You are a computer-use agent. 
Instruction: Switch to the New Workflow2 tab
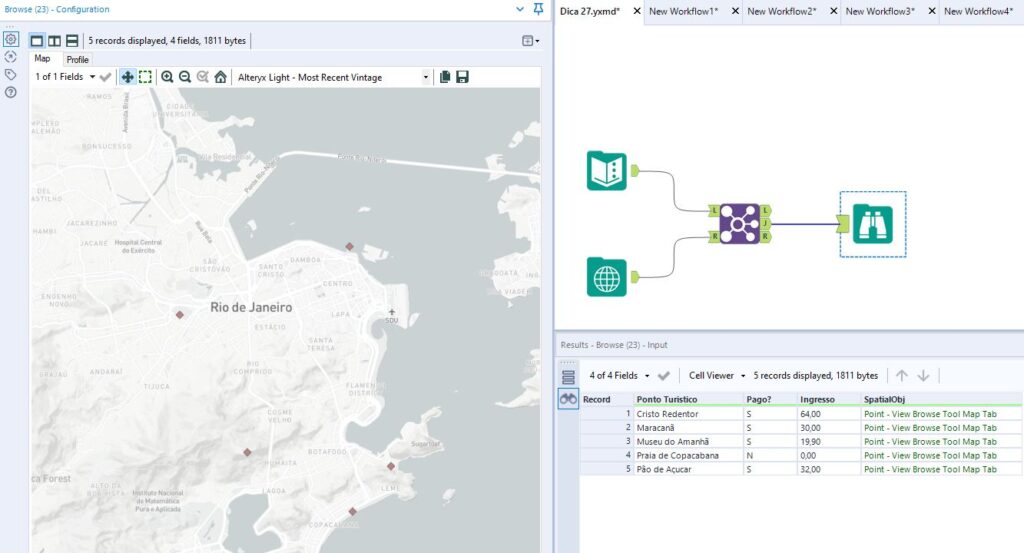pyautogui.click(x=782, y=11)
